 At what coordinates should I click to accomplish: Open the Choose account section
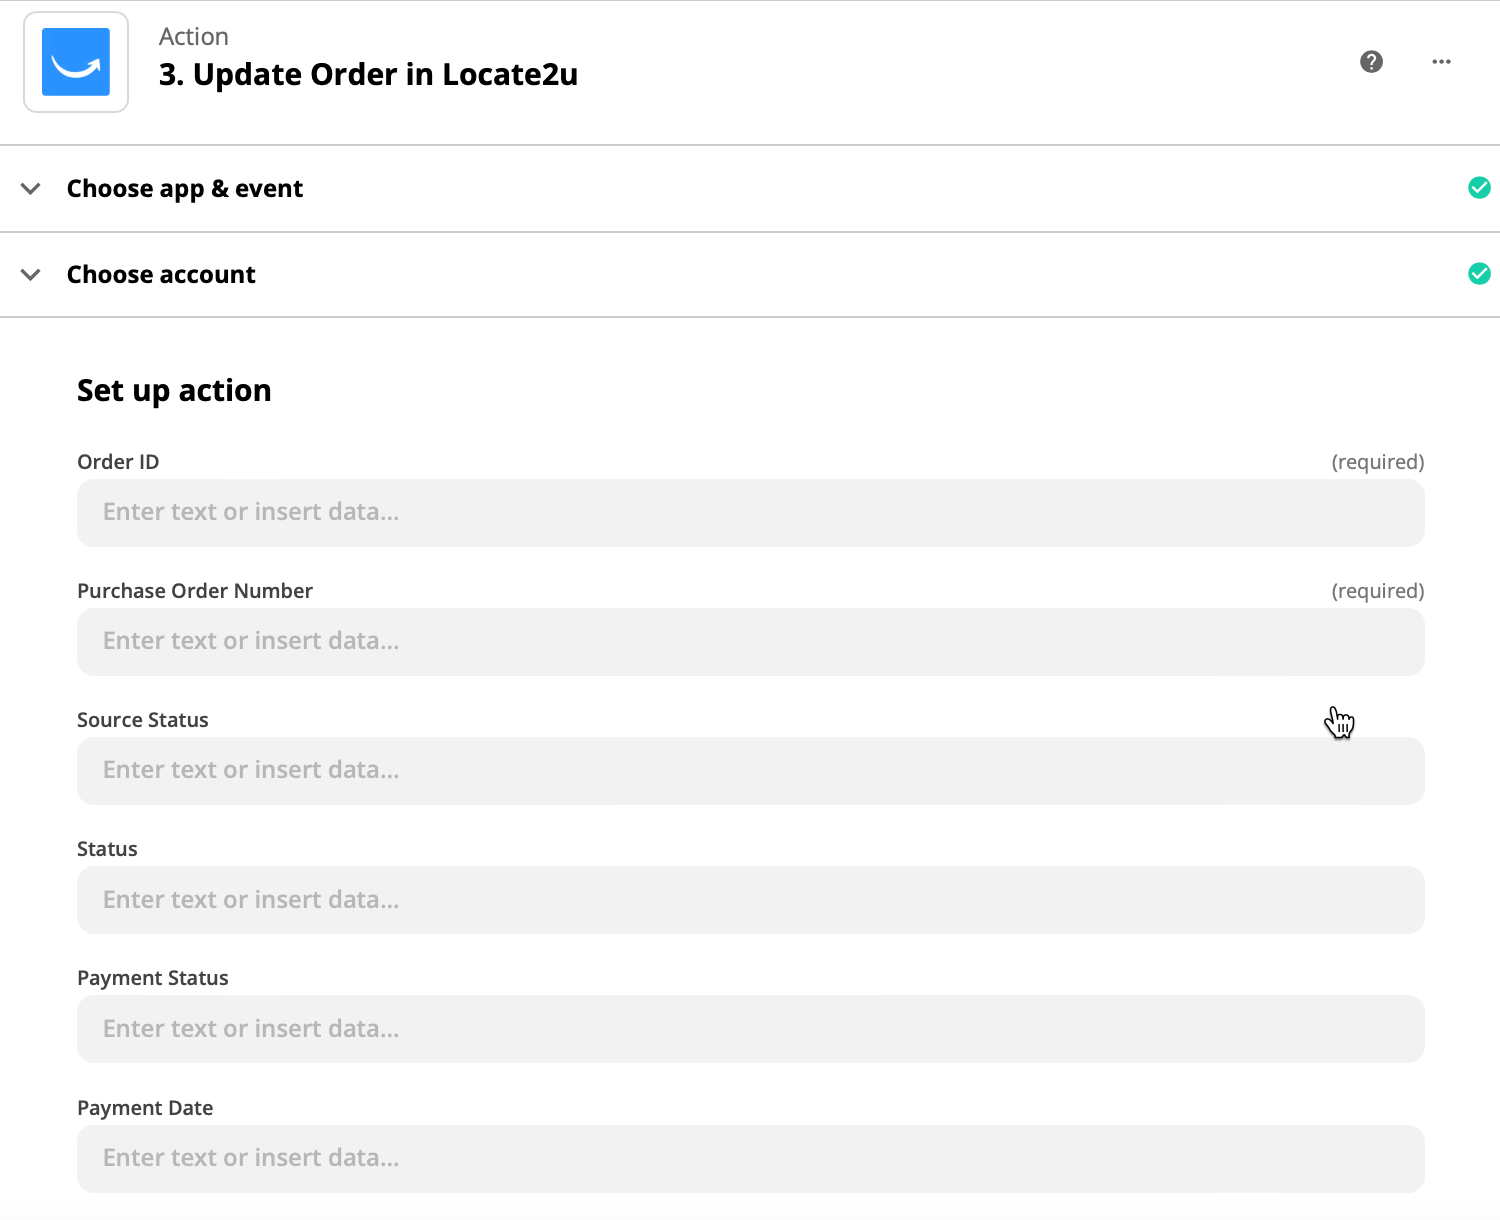pos(750,275)
